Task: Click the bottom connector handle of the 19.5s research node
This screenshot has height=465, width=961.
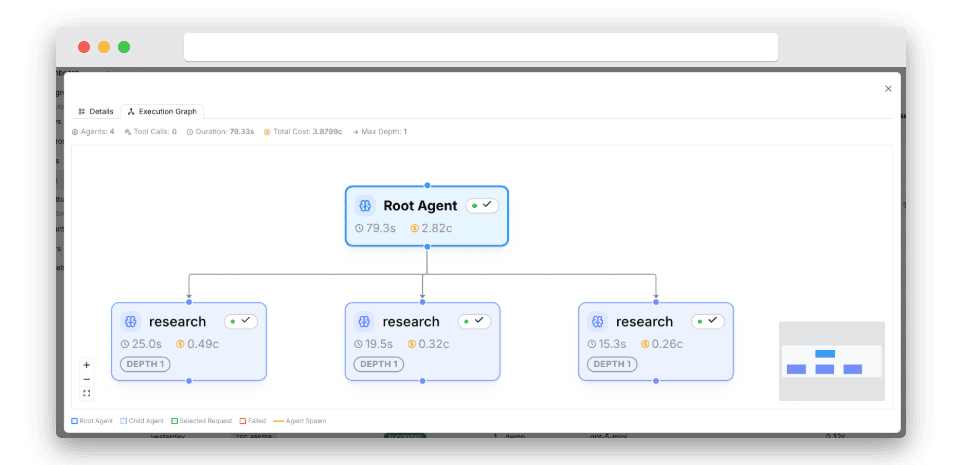Action: (422, 381)
